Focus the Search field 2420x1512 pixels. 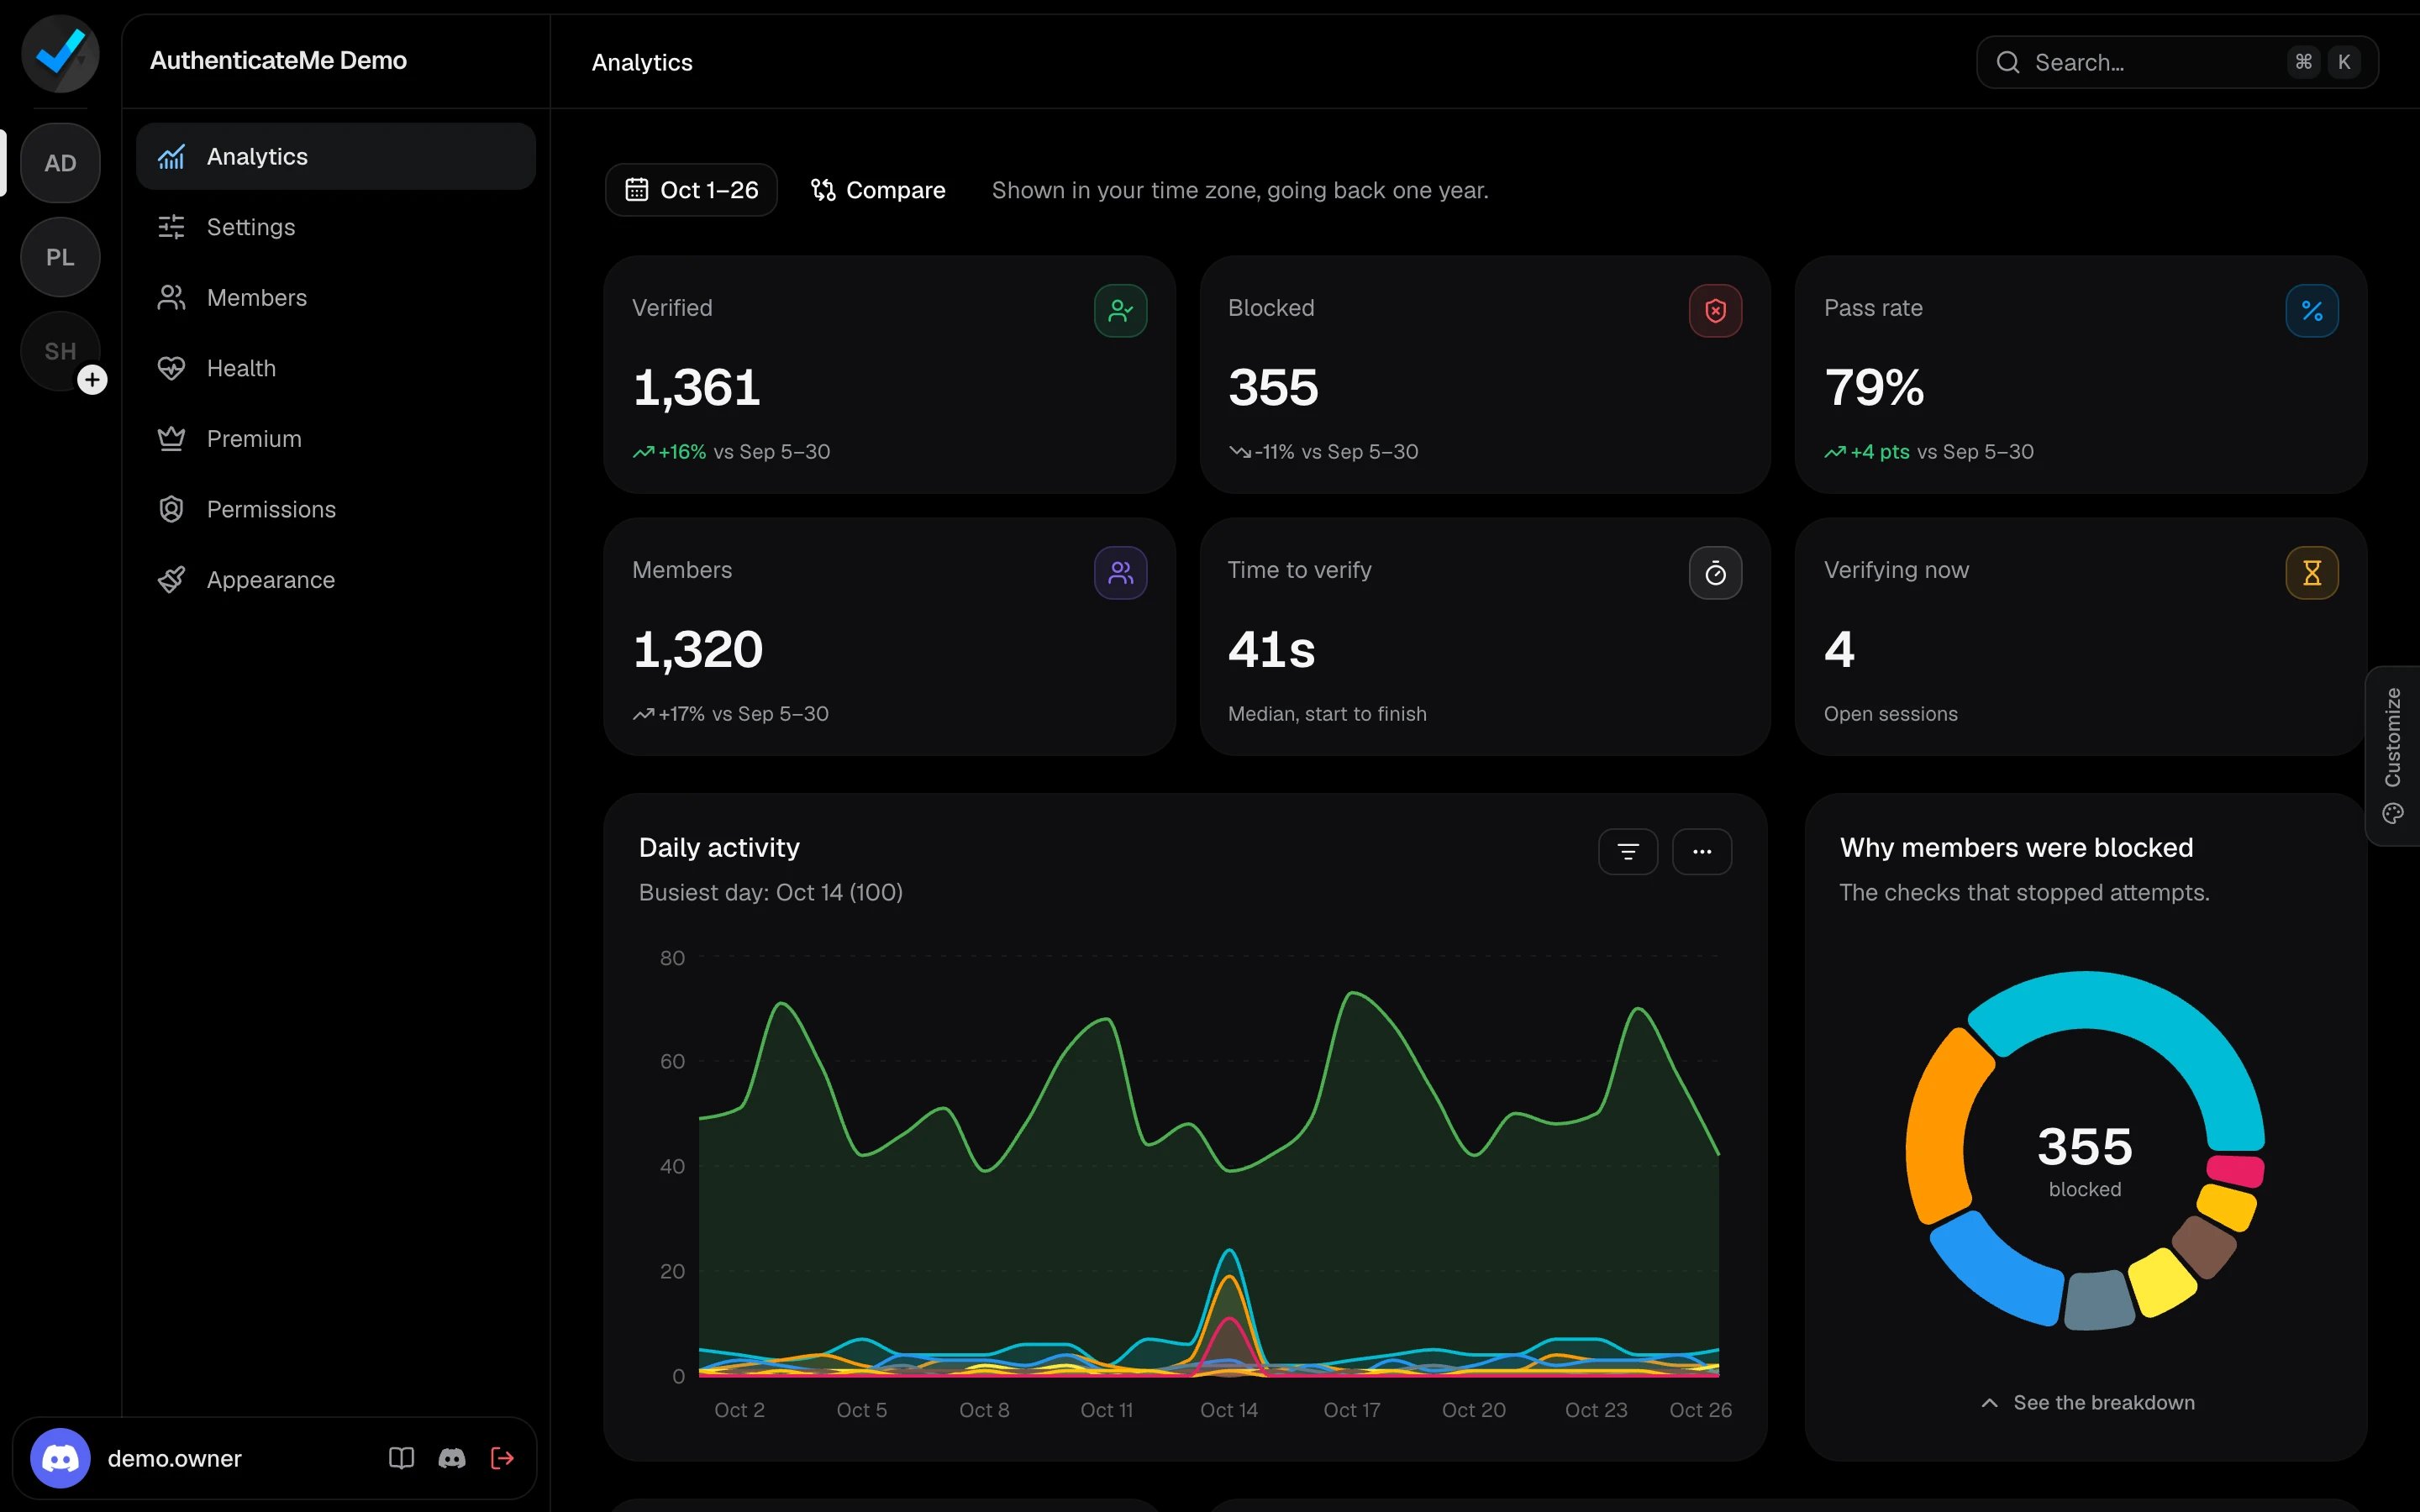coord(2177,62)
